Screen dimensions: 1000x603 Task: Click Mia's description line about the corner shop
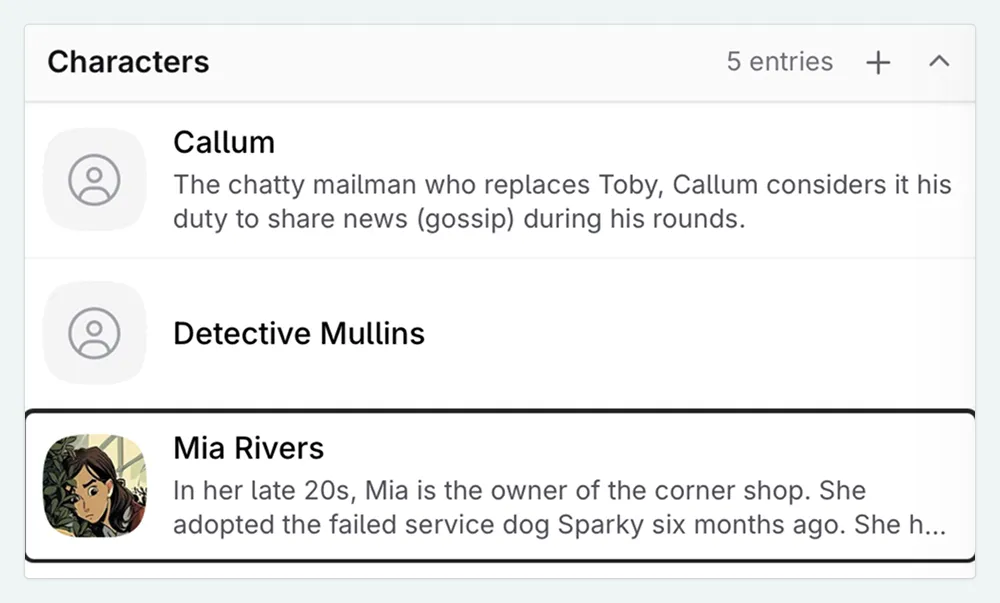coord(519,491)
